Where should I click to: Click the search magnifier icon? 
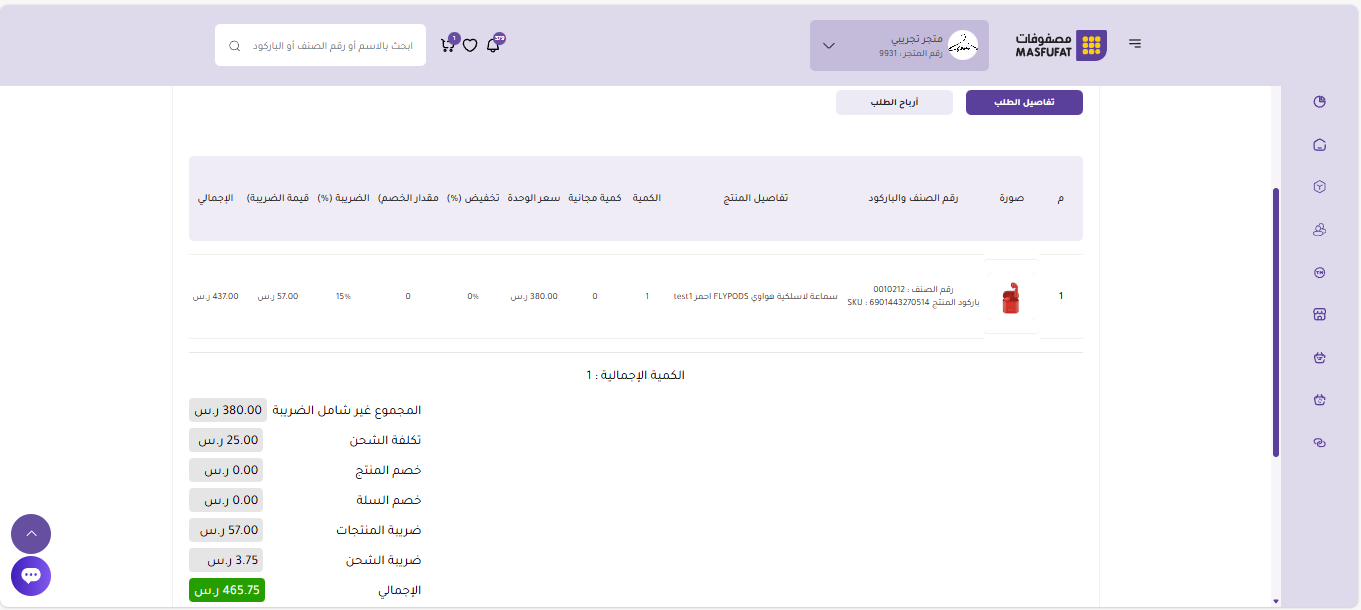tap(235, 46)
